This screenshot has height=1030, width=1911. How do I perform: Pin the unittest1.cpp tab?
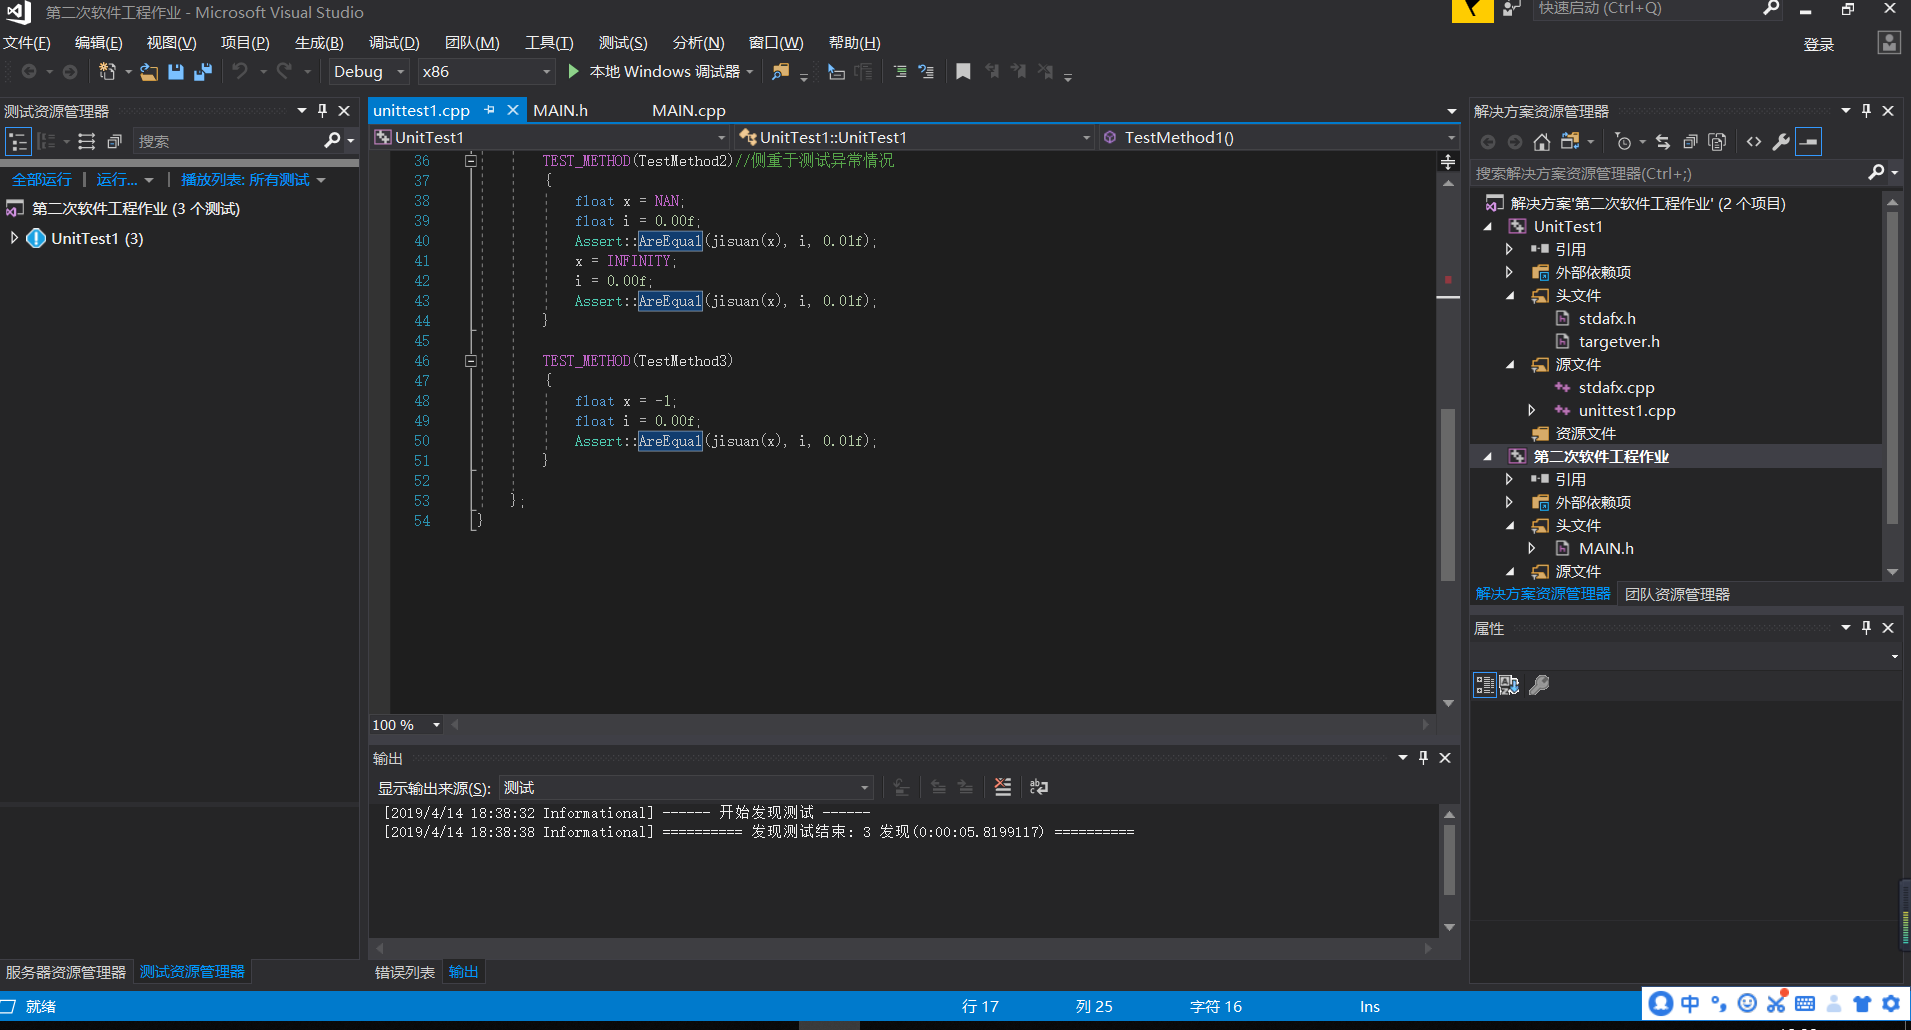(490, 110)
